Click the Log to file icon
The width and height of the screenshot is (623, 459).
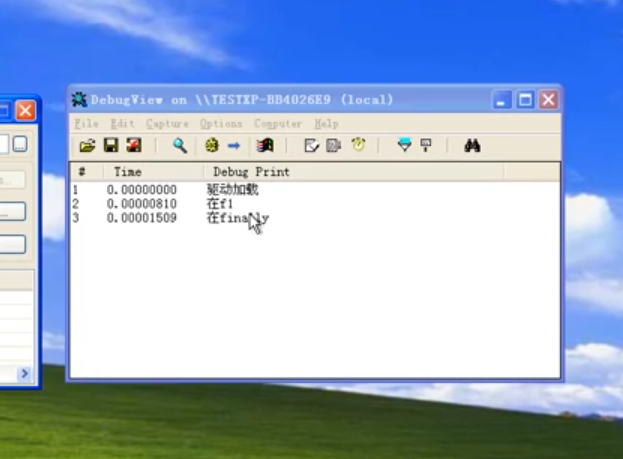point(134,145)
